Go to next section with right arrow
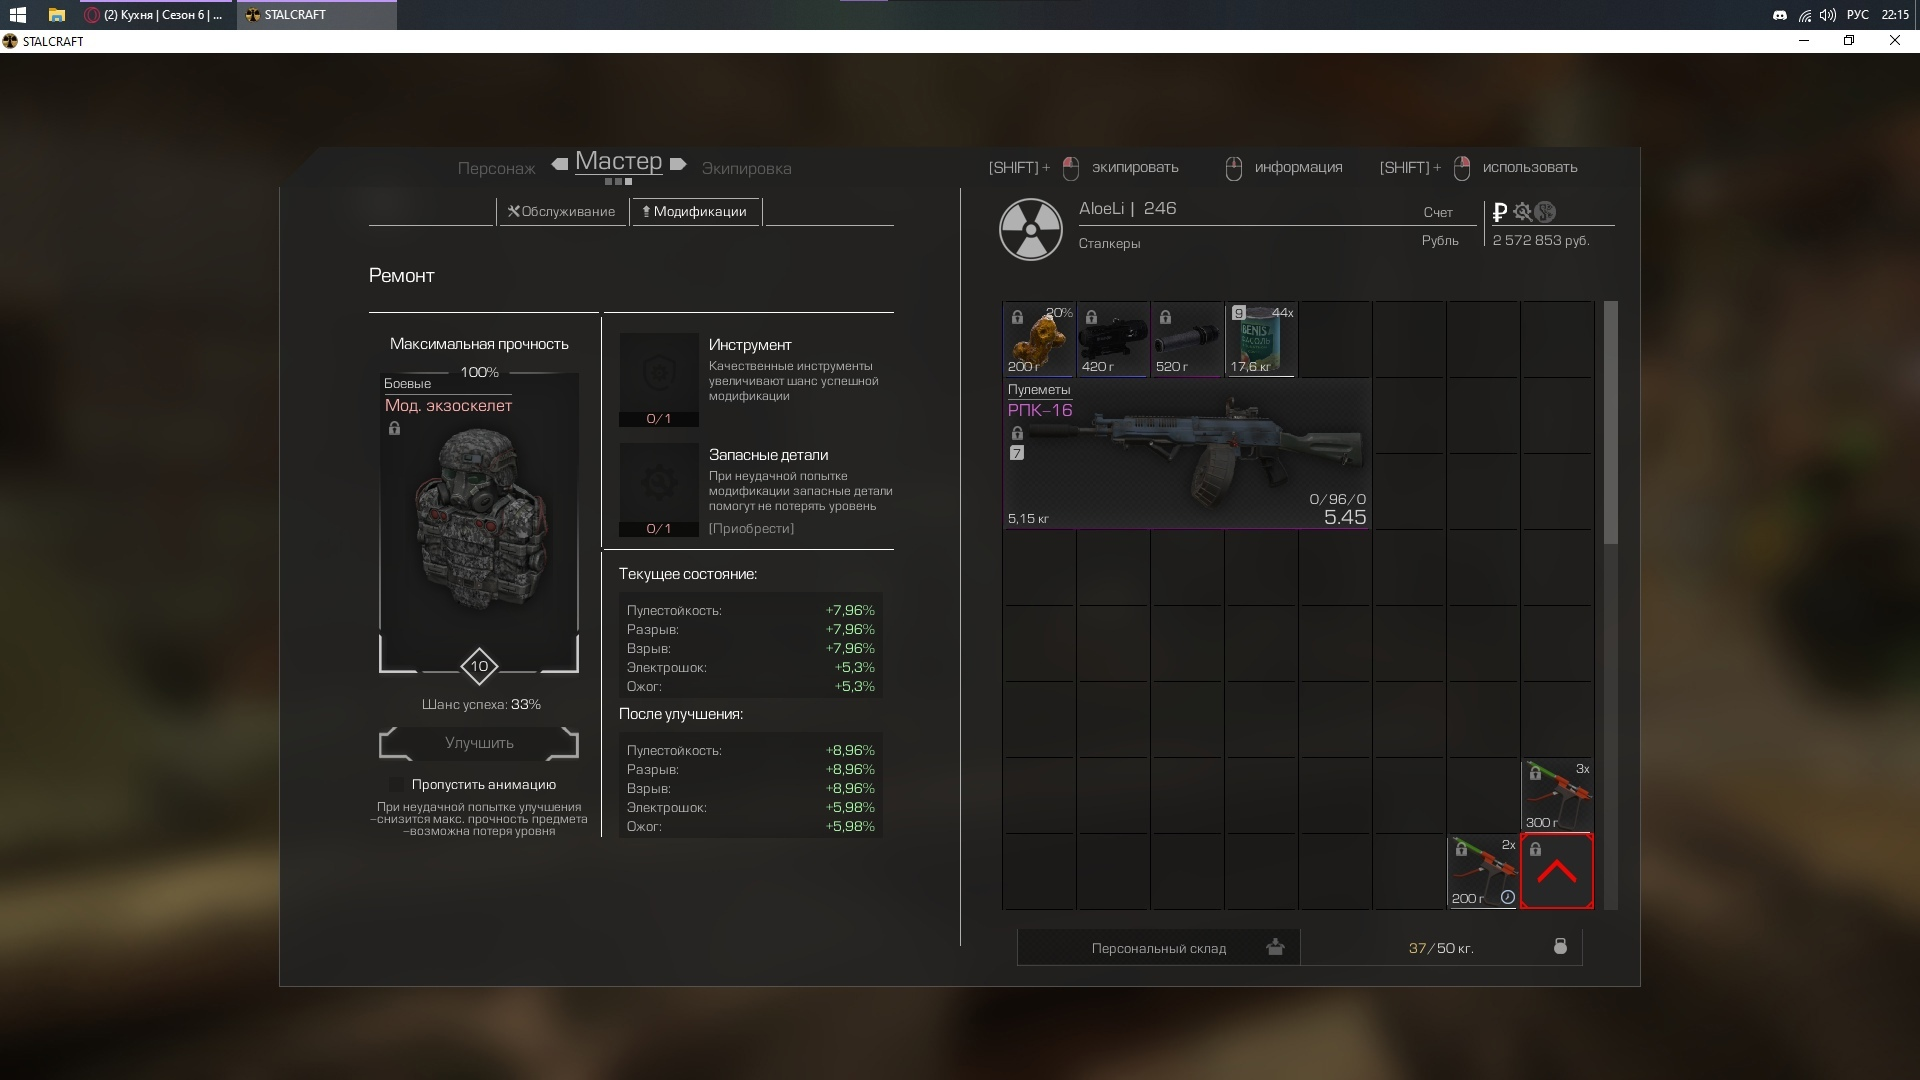 678,164
